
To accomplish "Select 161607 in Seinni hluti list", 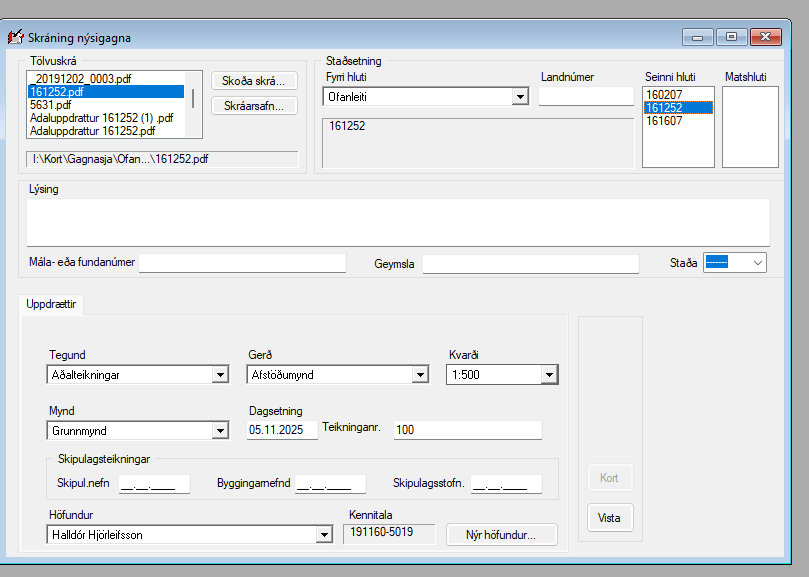I will click(x=663, y=121).
